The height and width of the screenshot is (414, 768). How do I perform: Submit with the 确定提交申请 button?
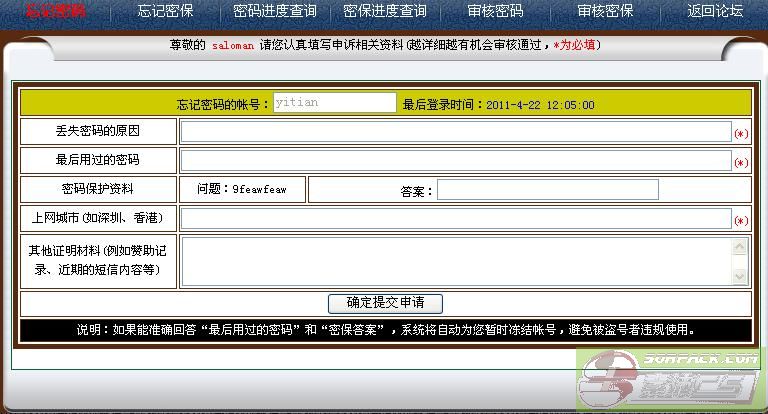[385, 303]
